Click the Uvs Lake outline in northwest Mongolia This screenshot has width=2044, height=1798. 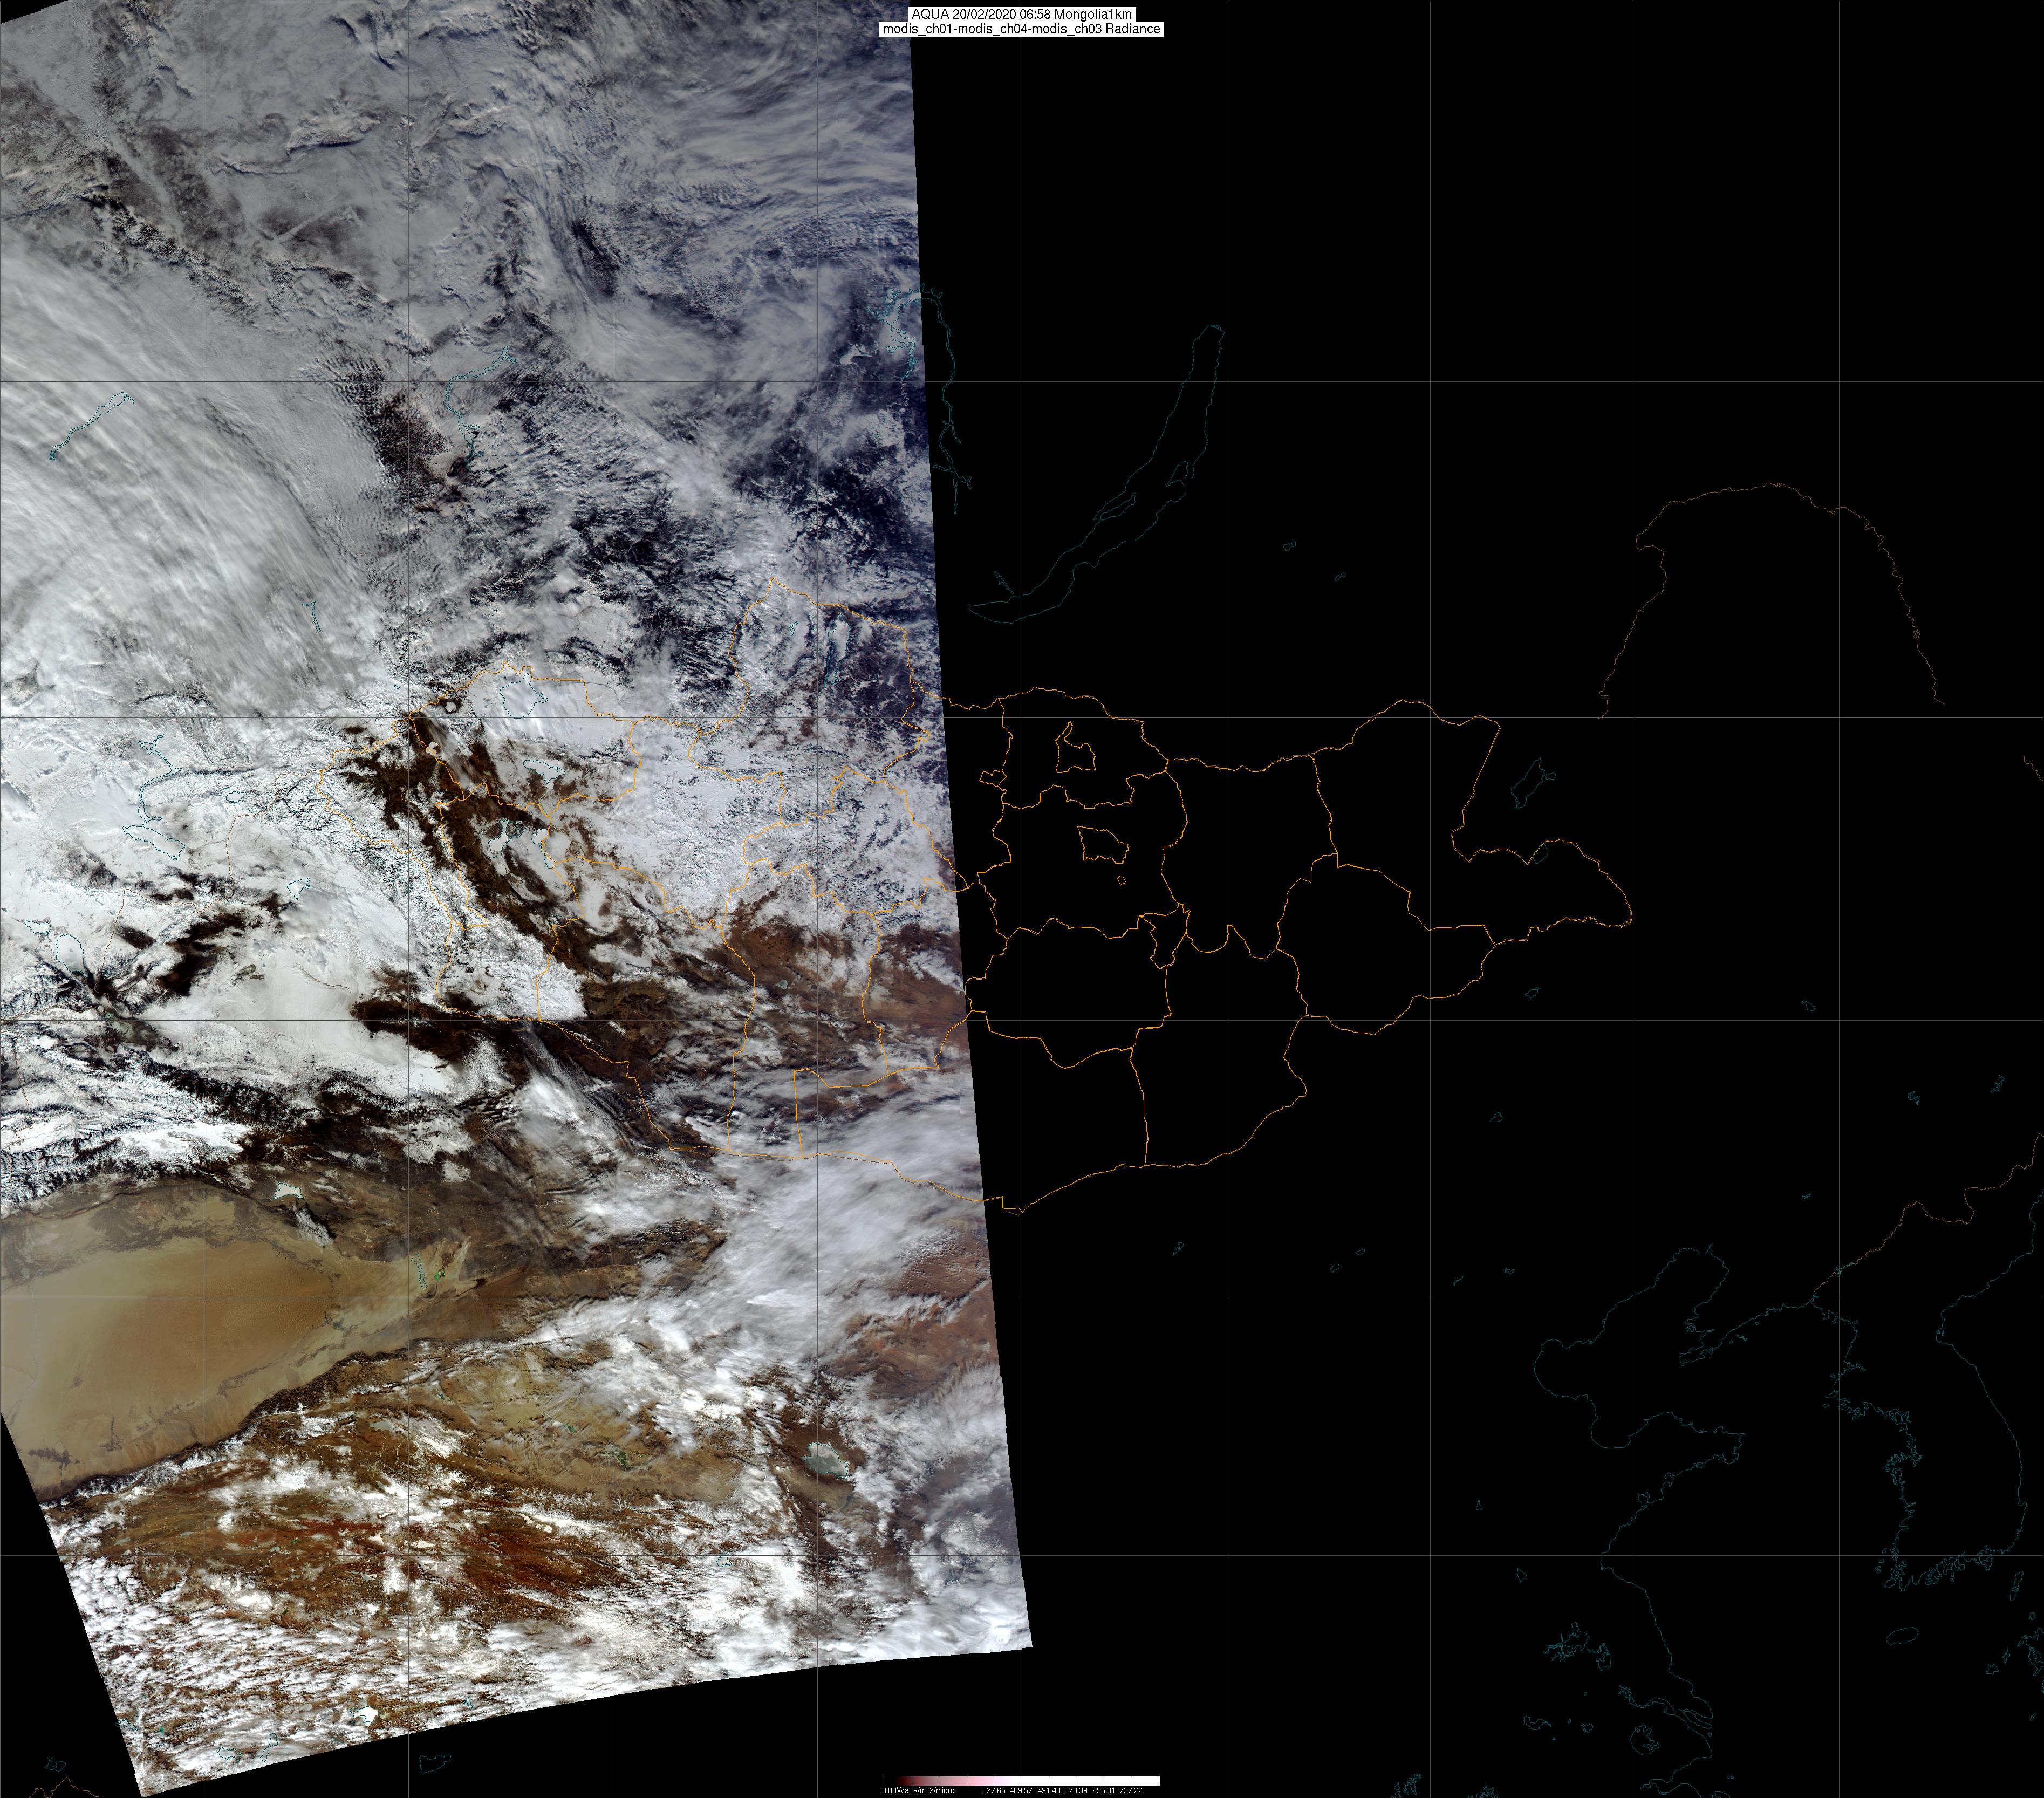tap(519, 697)
